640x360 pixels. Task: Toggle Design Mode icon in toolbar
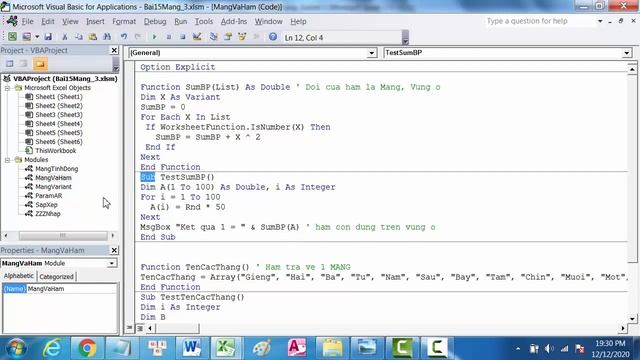[x=197, y=37]
